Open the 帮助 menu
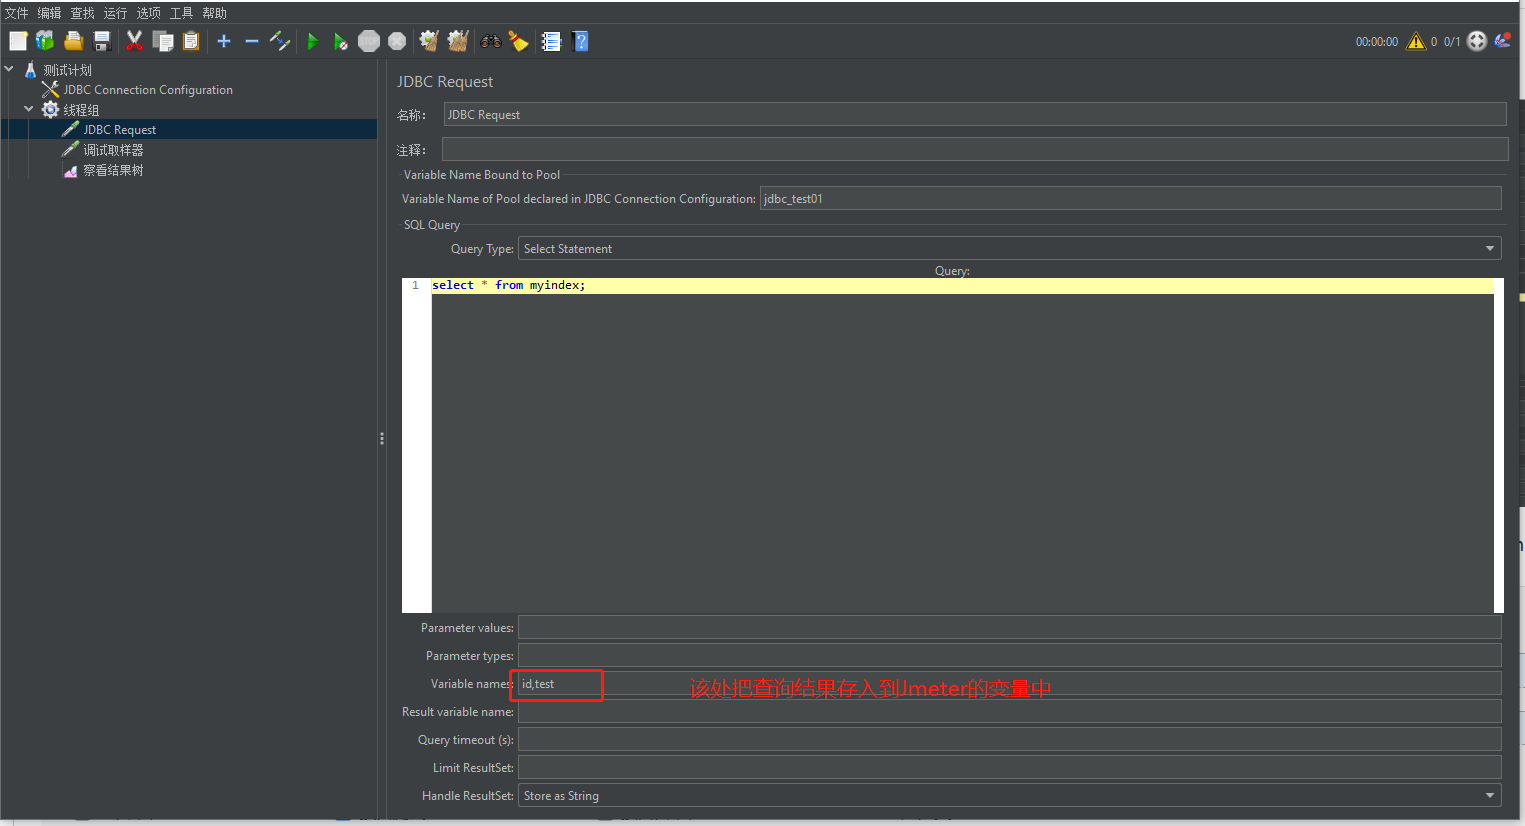This screenshot has height=826, width=1525. [215, 13]
